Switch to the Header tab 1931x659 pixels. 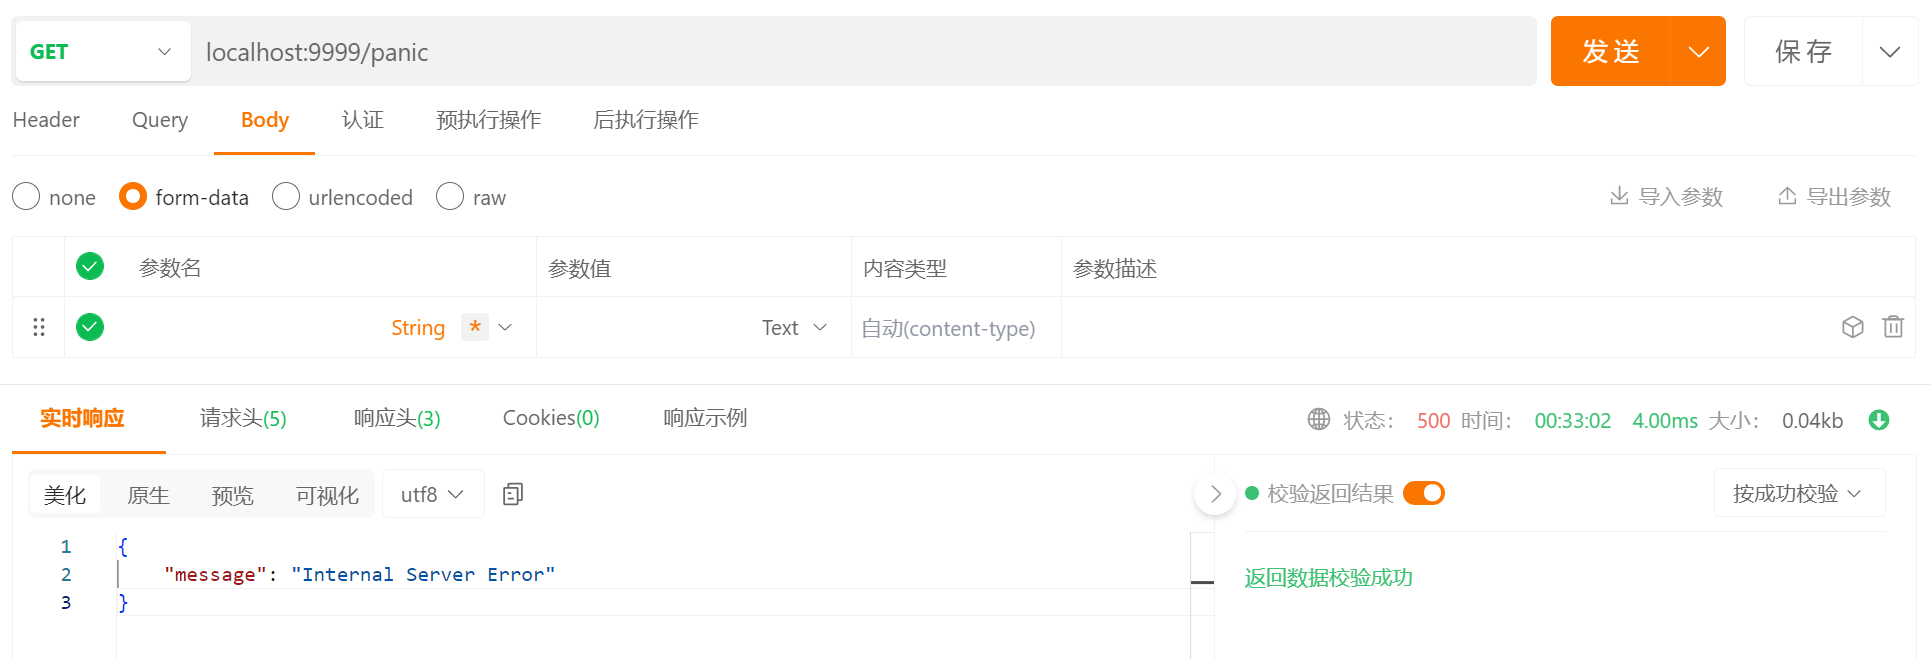(46, 120)
